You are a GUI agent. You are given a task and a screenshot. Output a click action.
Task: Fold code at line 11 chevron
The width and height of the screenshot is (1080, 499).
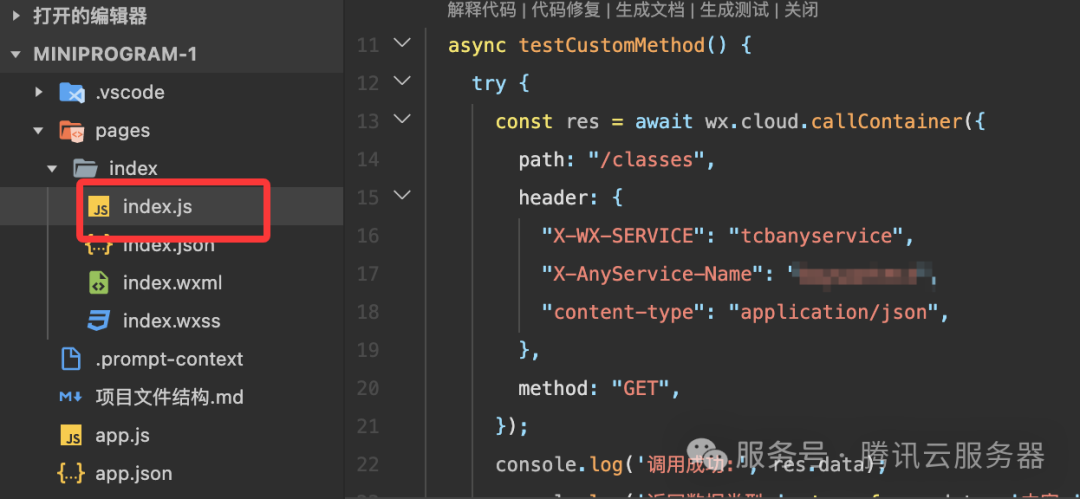[402, 43]
